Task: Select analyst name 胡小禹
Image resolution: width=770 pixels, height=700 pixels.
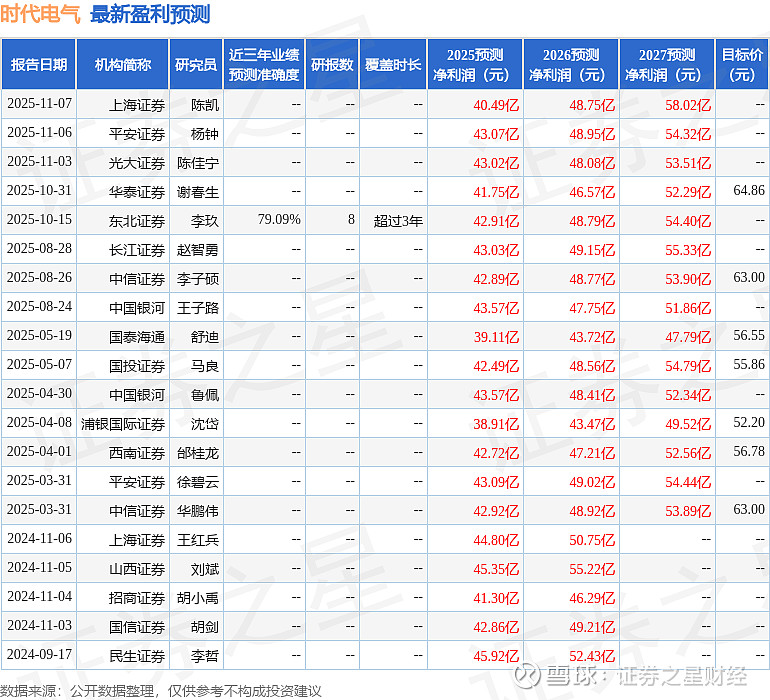Action: 198,597
